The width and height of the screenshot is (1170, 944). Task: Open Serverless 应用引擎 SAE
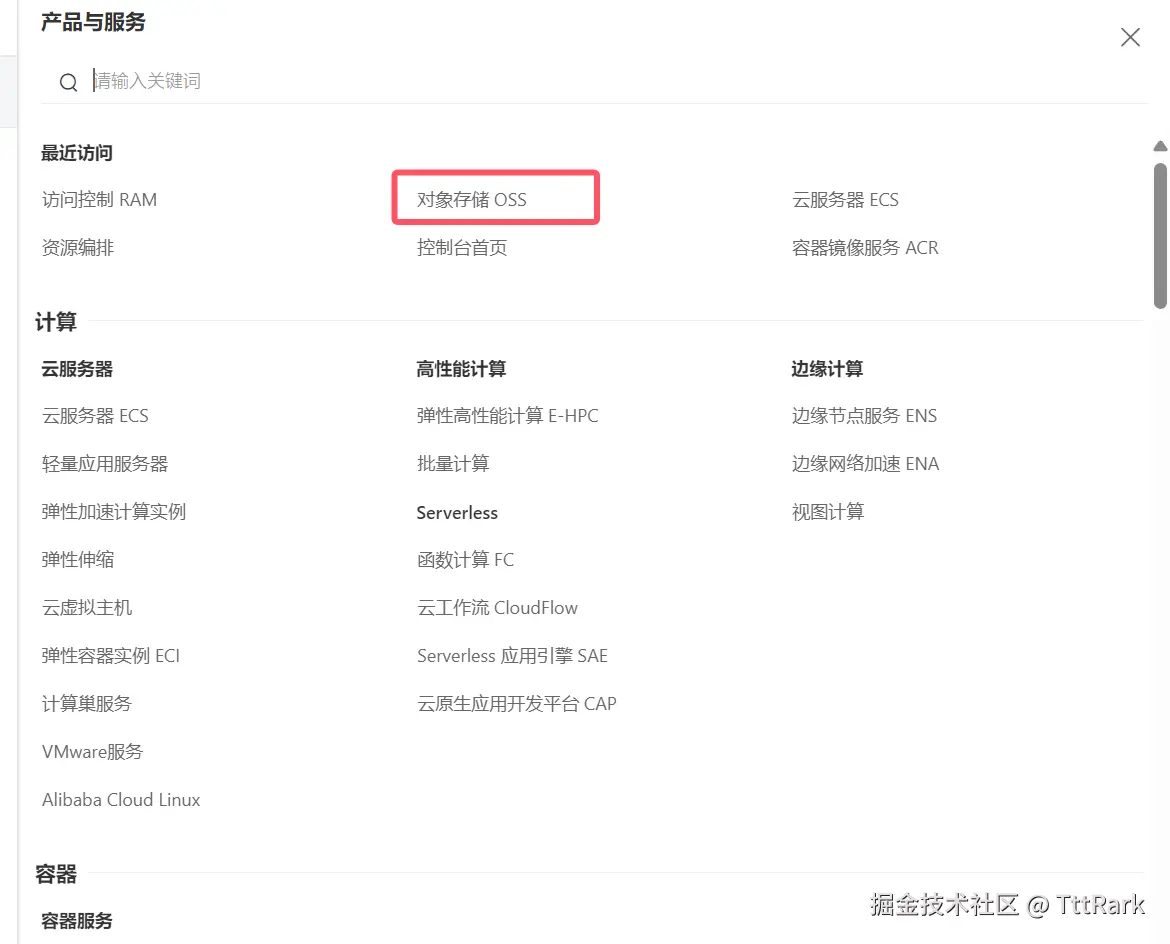coord(512,656)
